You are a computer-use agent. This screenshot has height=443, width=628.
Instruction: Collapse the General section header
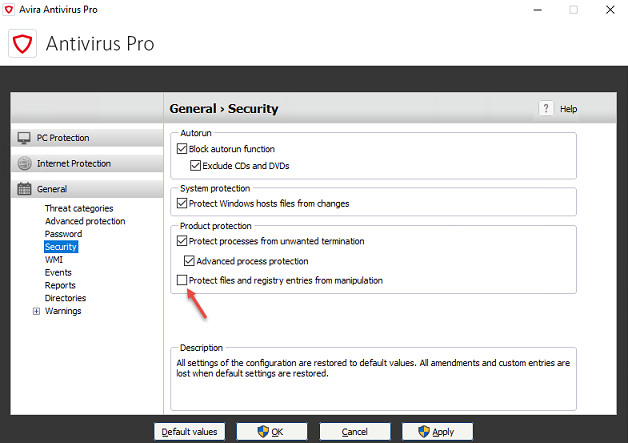87,189
